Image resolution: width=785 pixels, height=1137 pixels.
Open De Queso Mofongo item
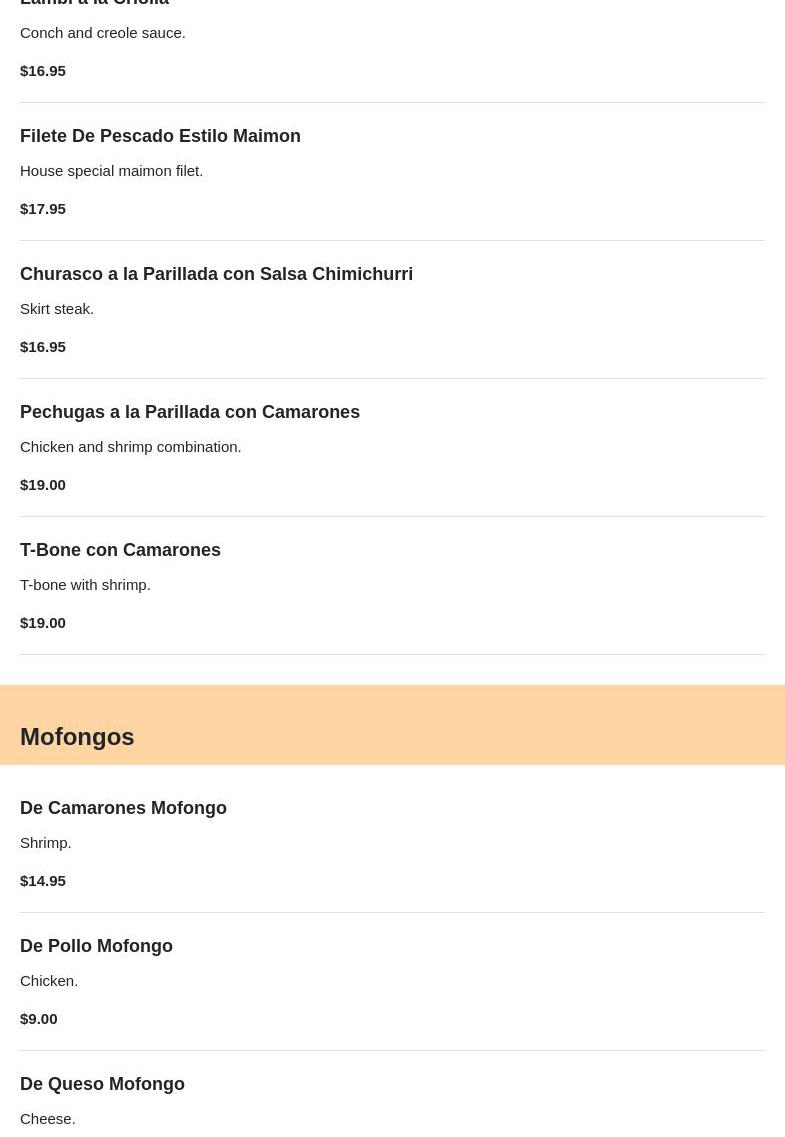[x=102, y=1084]
